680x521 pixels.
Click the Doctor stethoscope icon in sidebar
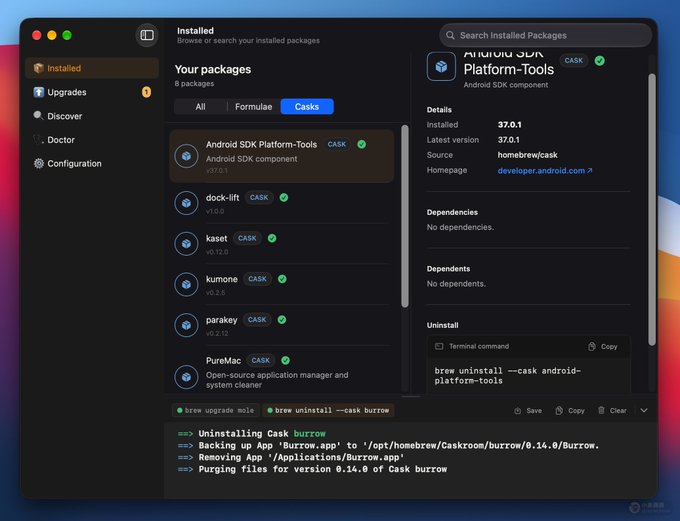(x=39, y=140)
